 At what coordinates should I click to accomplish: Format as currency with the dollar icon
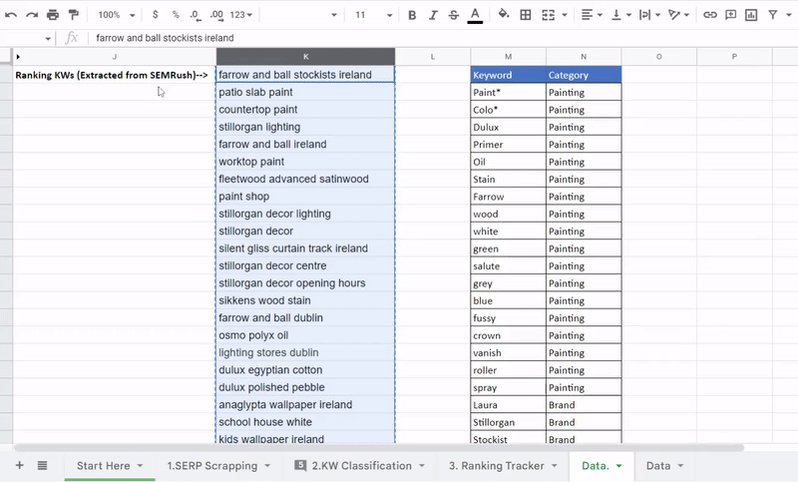tap(155, 15)
